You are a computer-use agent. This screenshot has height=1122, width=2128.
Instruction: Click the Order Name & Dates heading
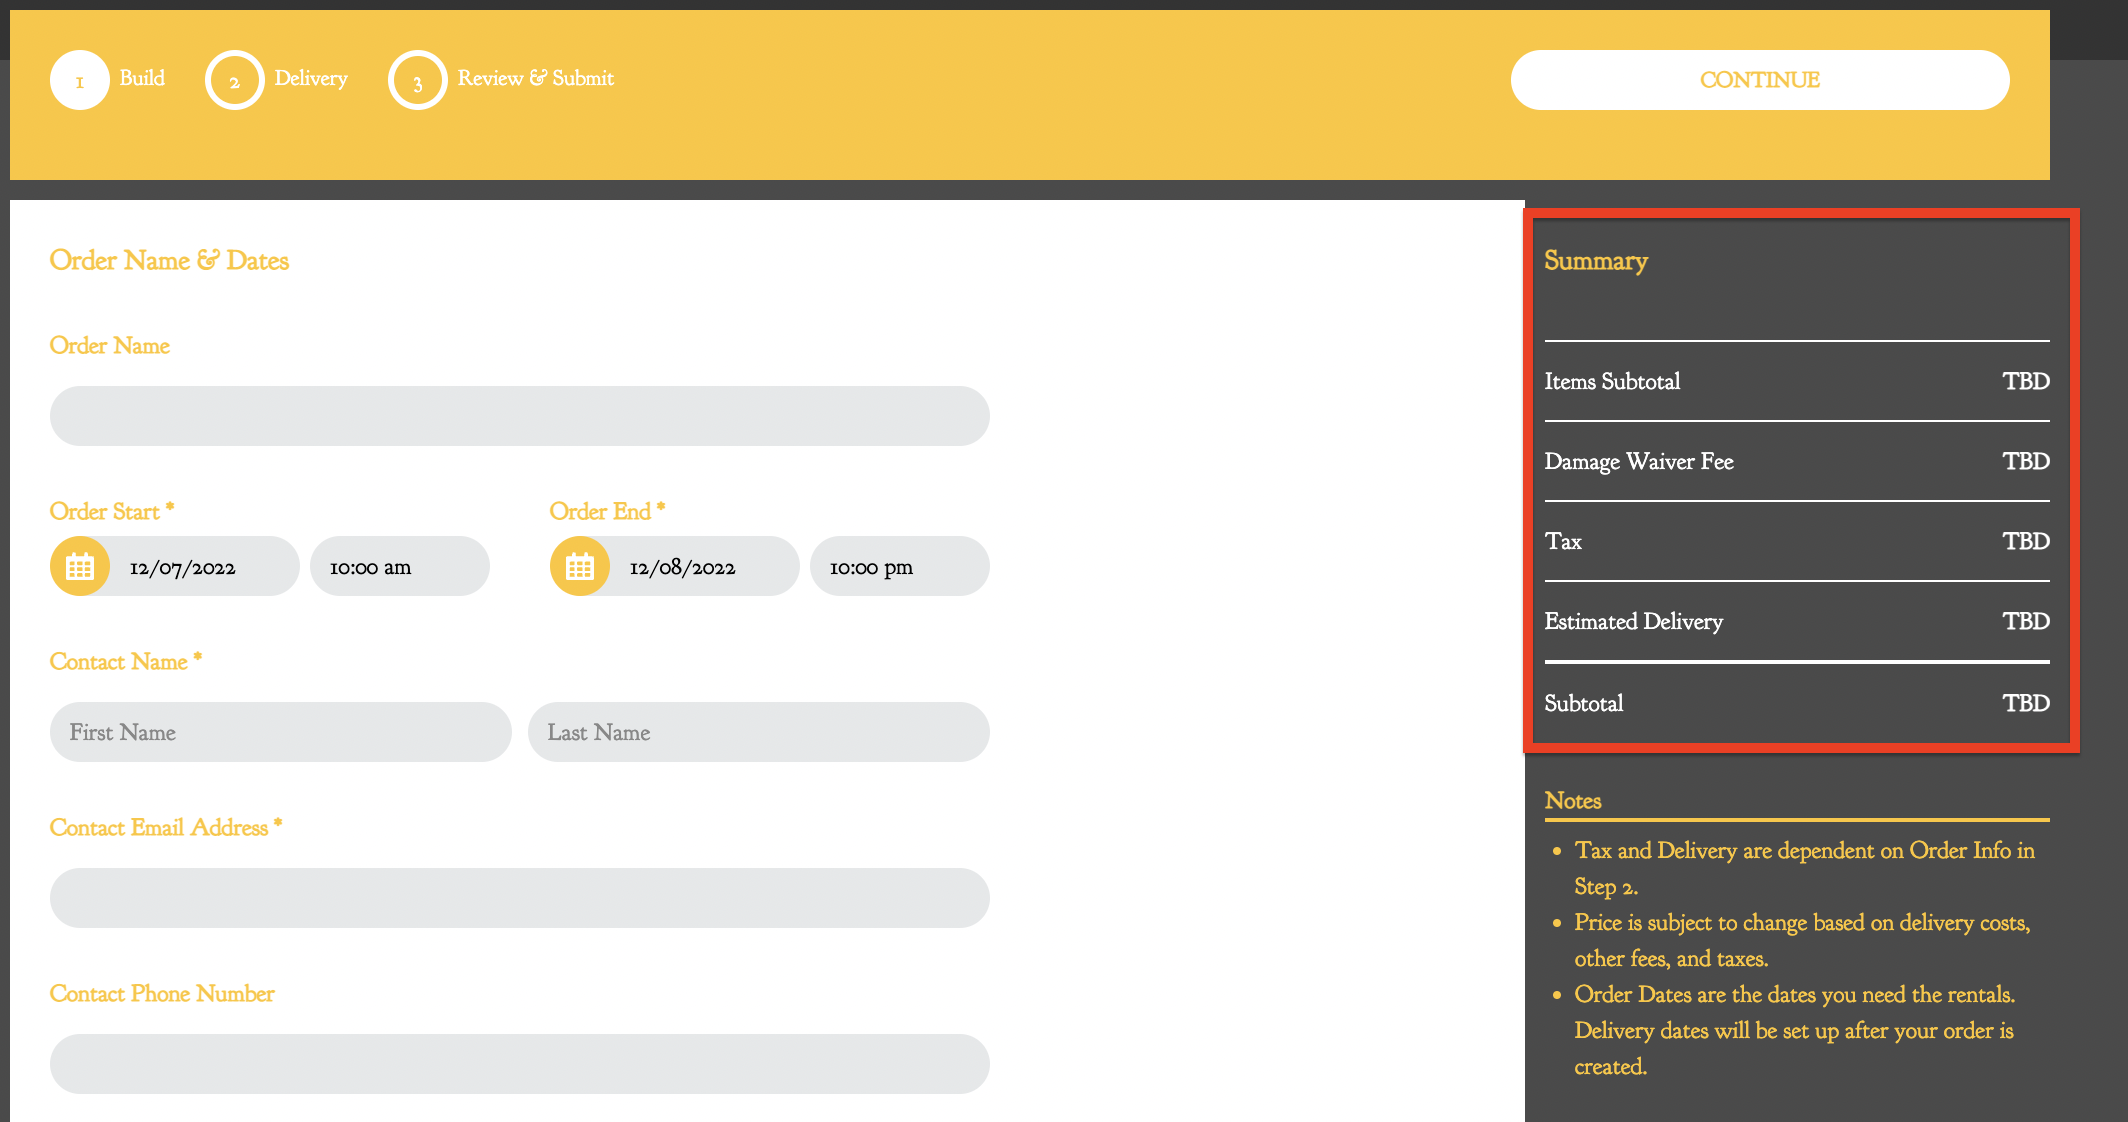(x=169, y=260)
